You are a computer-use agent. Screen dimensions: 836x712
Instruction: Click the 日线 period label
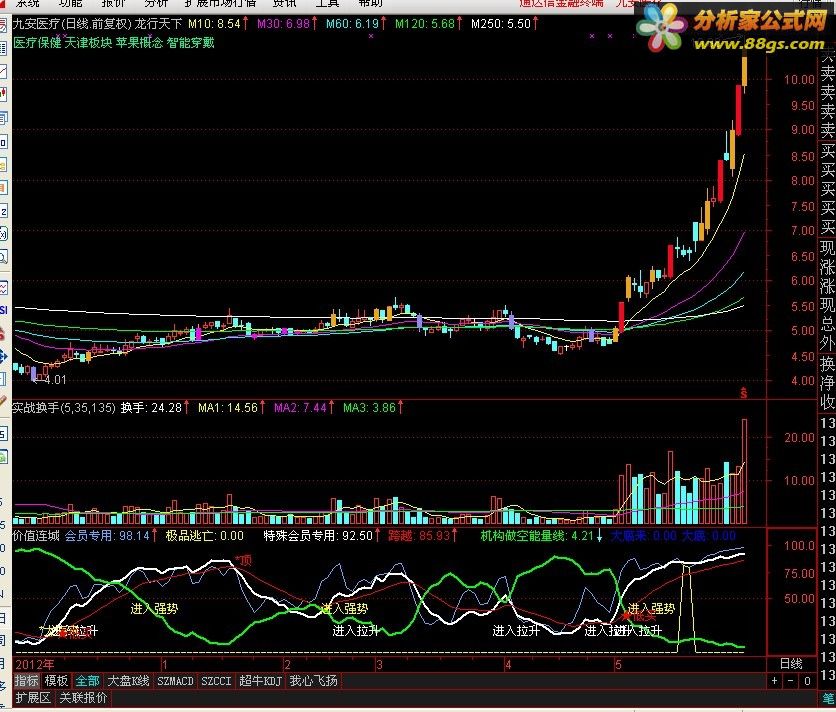[791, 664]
